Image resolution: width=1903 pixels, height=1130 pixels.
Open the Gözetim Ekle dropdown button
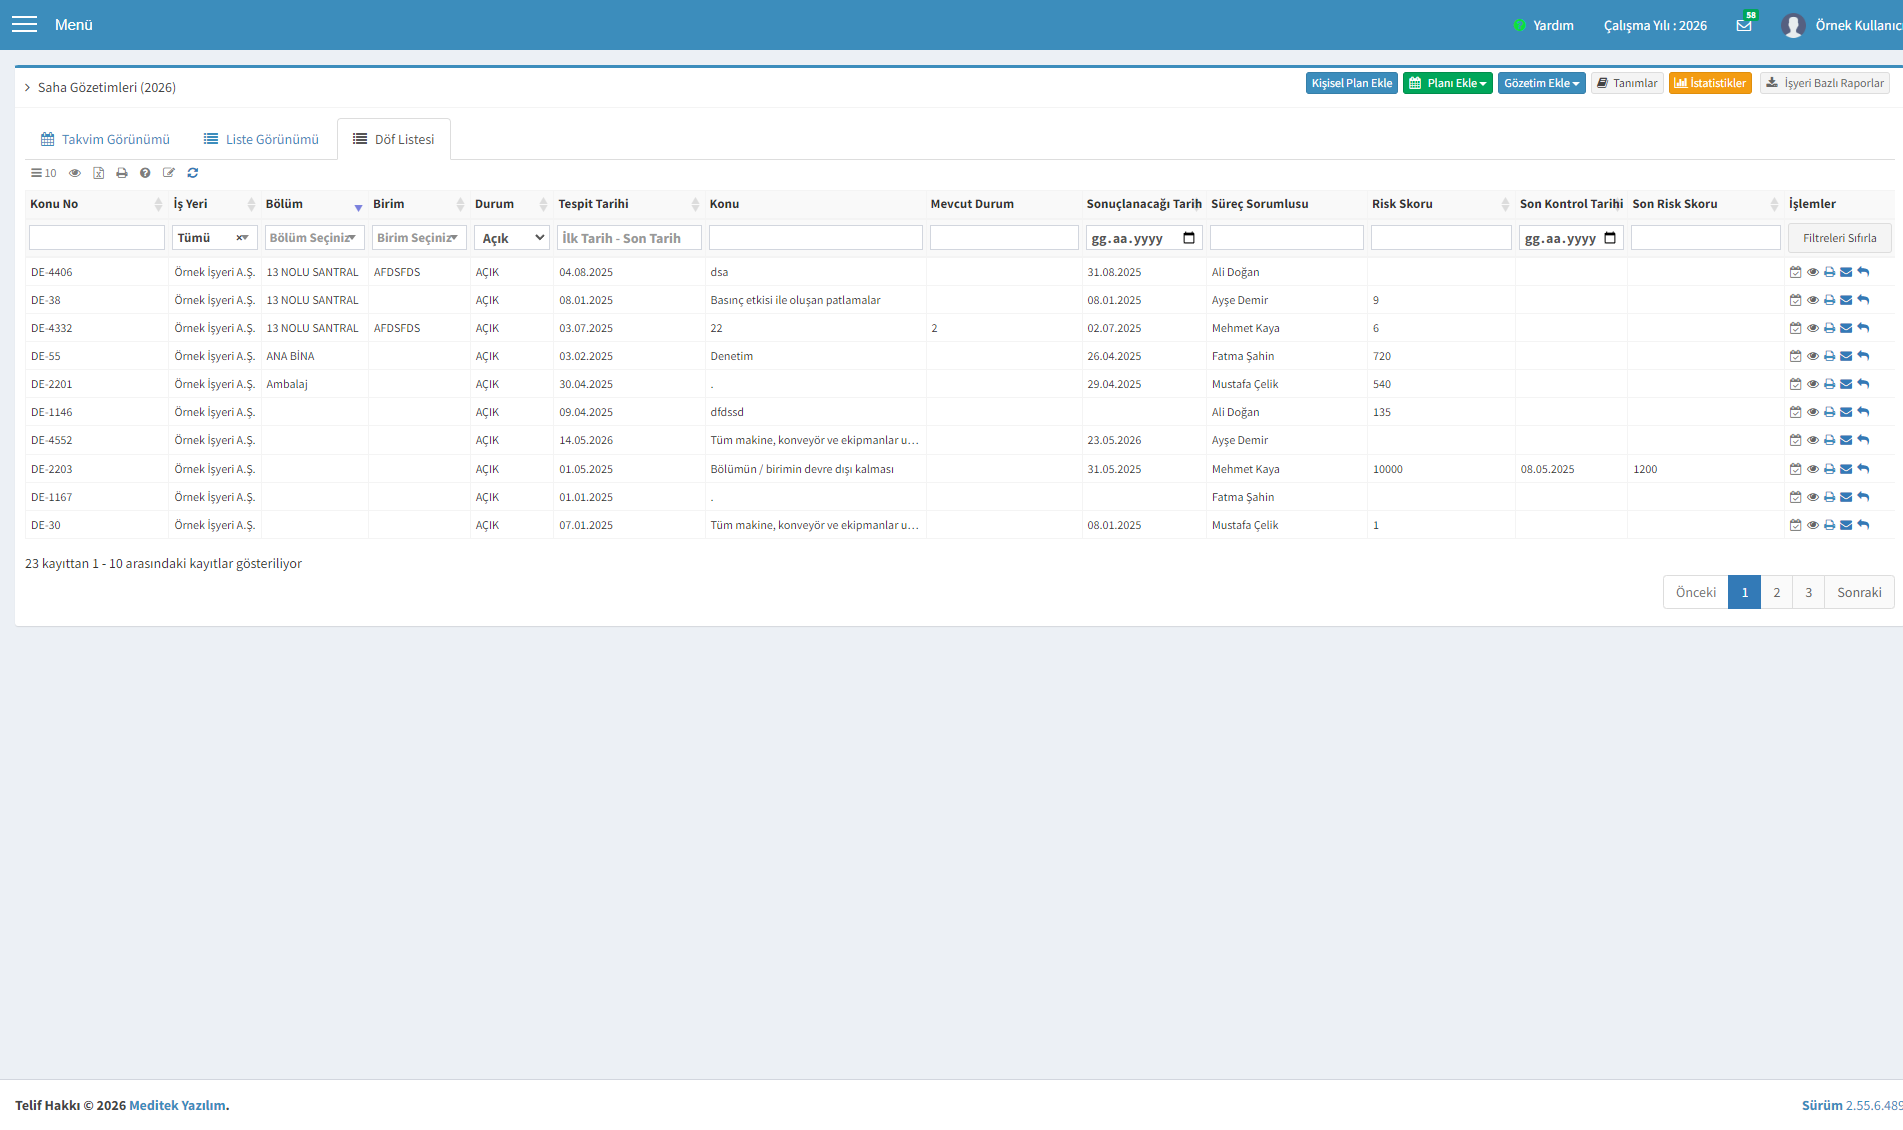click(x=1541, y=83)
